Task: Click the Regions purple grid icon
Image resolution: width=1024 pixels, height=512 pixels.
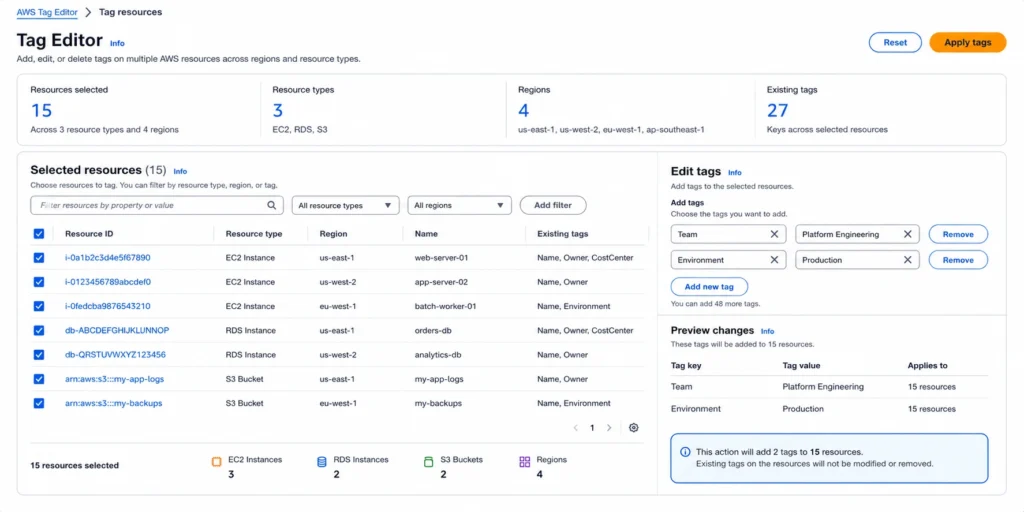Action: click(524, 462)
